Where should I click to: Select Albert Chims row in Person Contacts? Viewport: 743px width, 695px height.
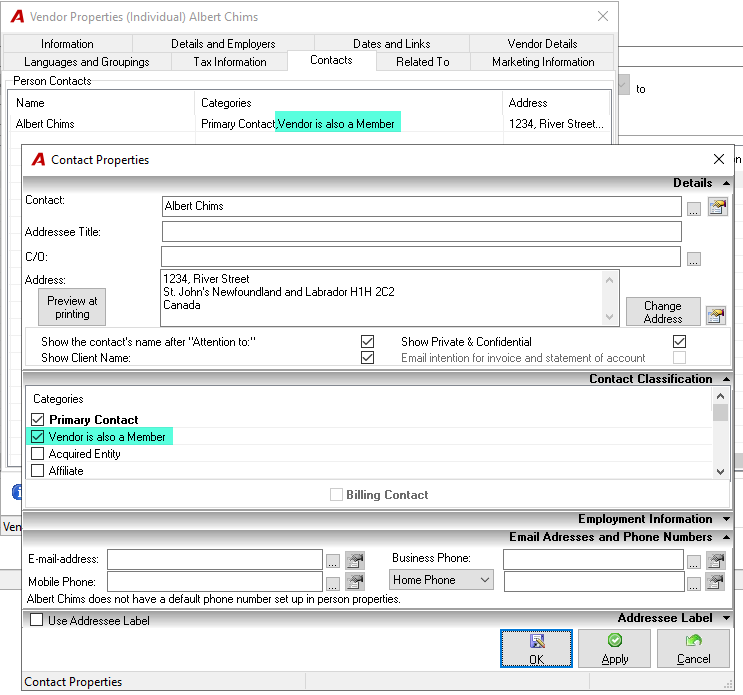pyautogui.click(x=310, y=124)
